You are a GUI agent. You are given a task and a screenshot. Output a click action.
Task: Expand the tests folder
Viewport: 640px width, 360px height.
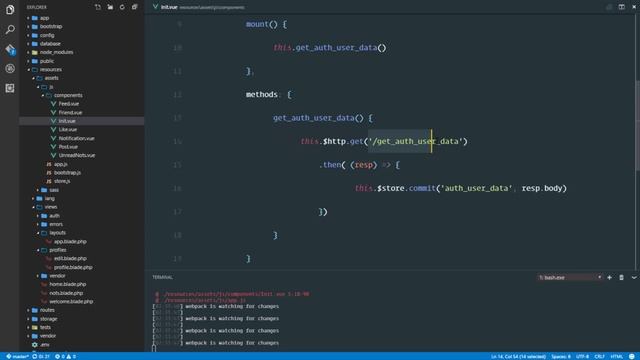tap(45, 327)
